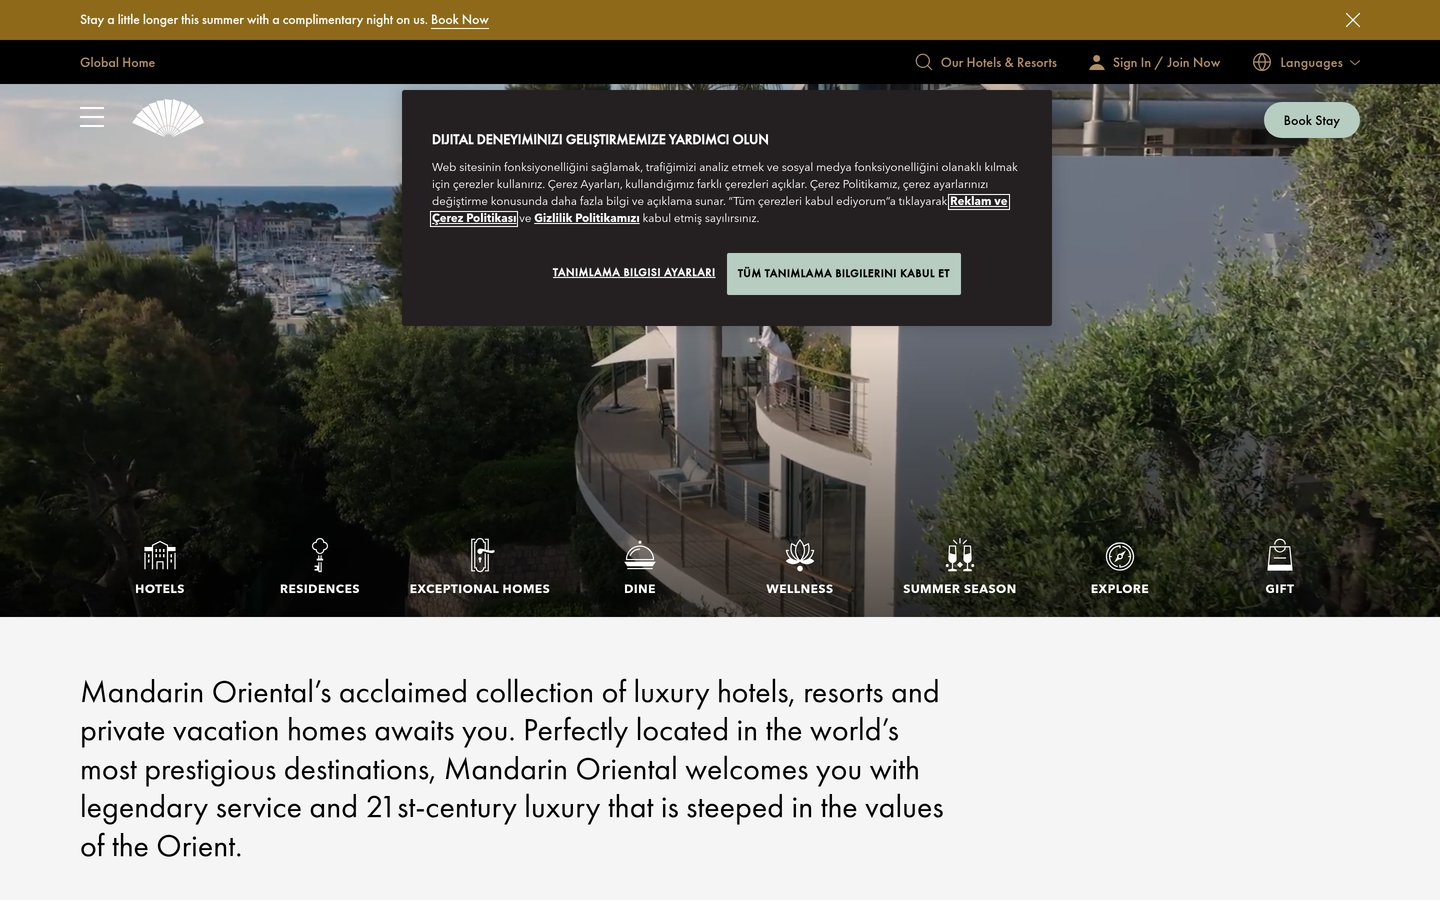Screen dimensions: 1440x900
Task: Select the EXPLORE menu label
Action: point(1120,589)
